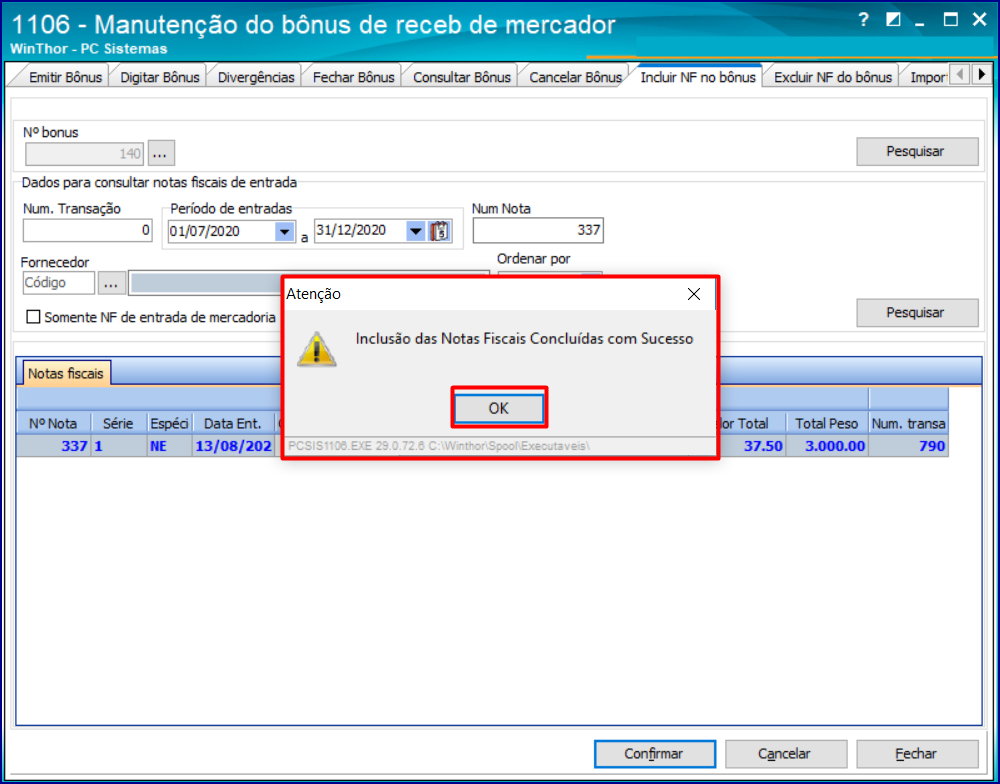Minimize the 1106 window
Viewport: 1000px width, 784px height.
coord(920,22)
